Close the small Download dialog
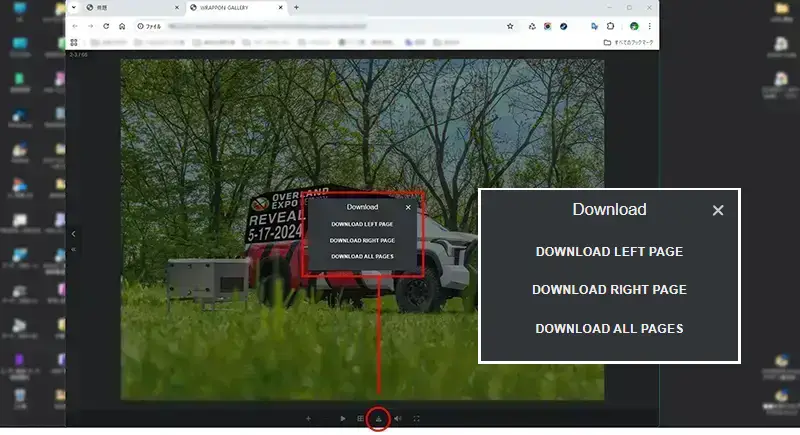Image resolution: width=800 pixels, height=435 pixels. pos(408,207)
